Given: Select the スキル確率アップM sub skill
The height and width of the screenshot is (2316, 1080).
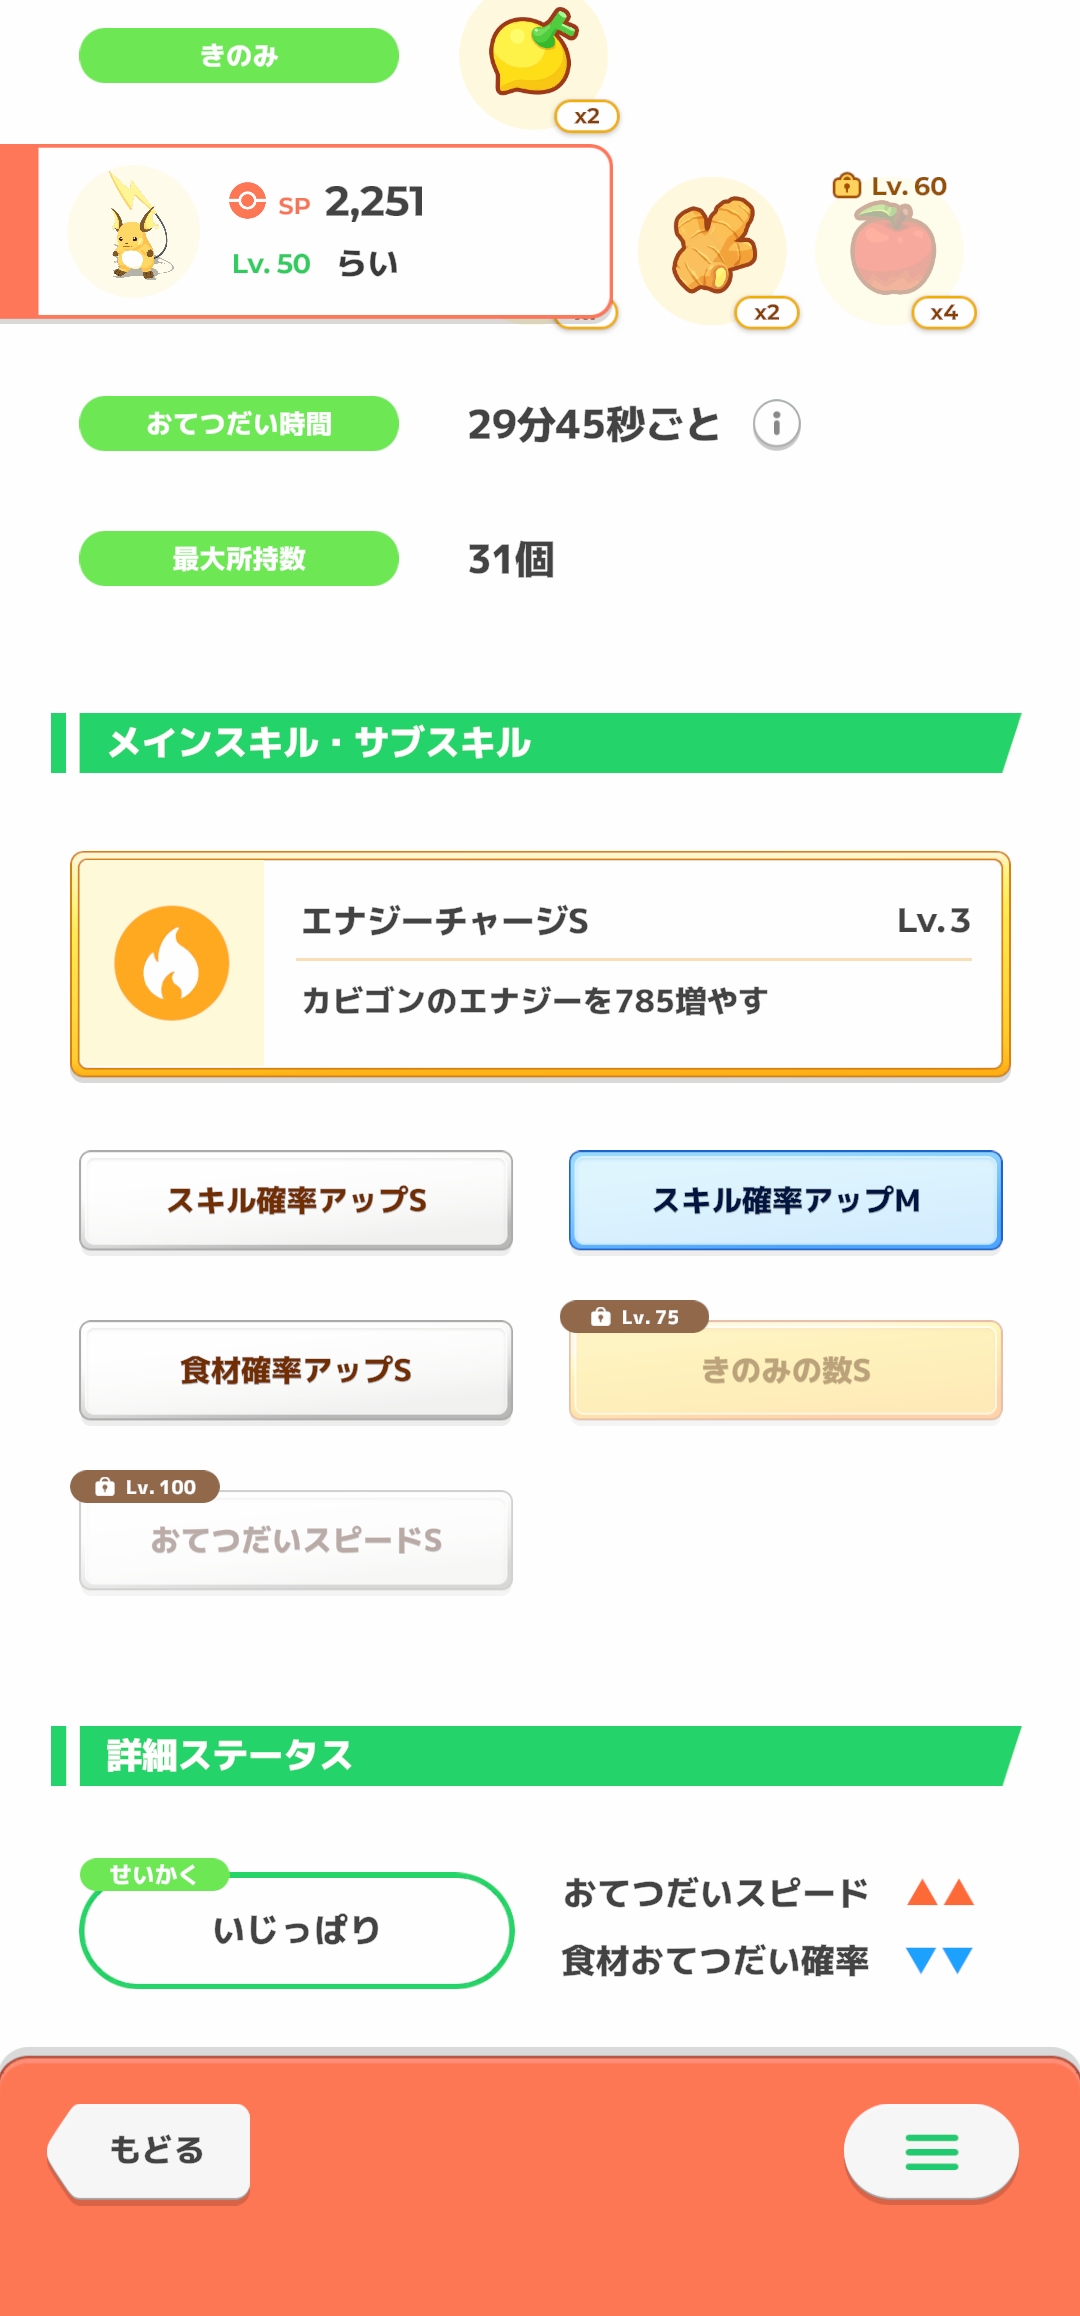Looking at the screenshot, I should pyautogui.click(x=786, y=1200).
